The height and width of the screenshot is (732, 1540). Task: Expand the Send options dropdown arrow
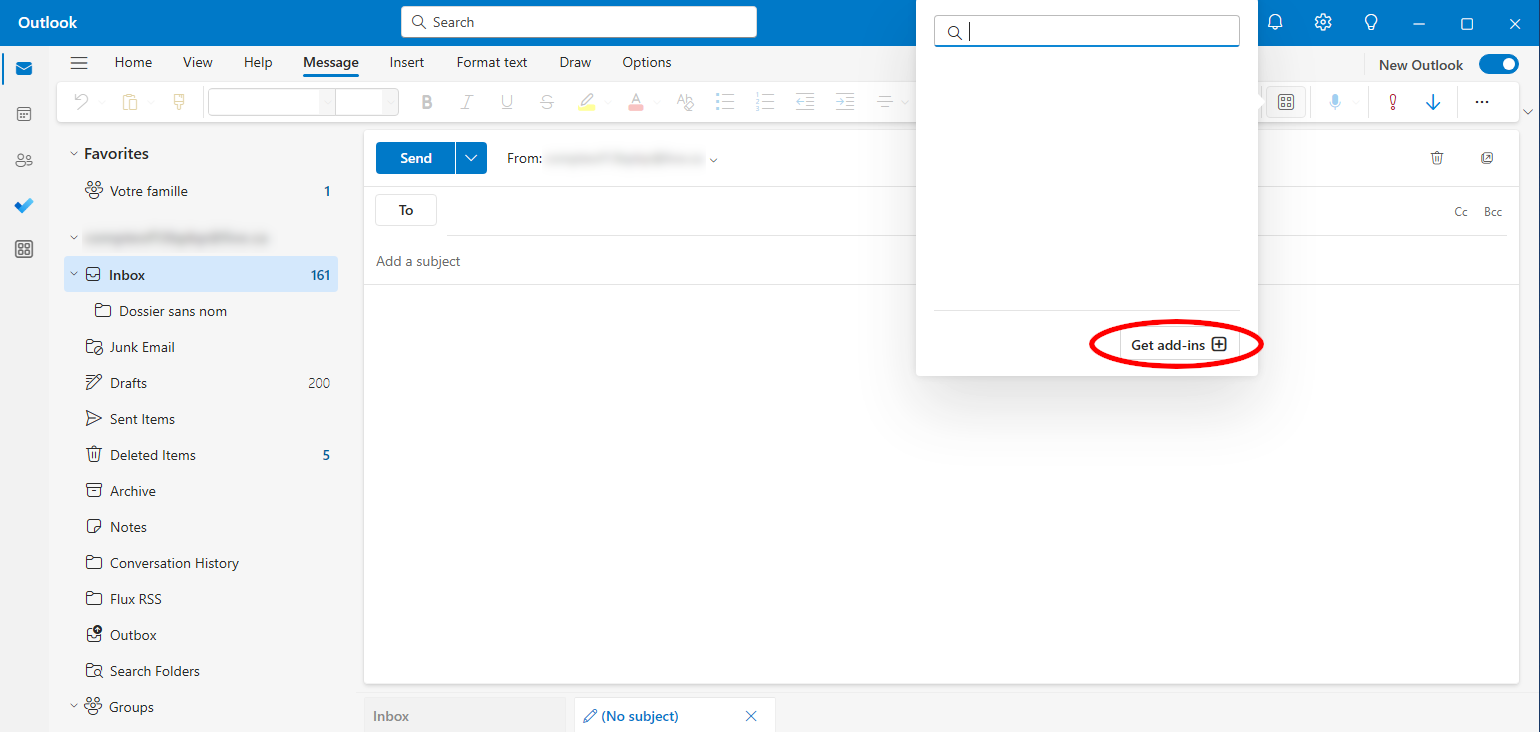(471, 158)
